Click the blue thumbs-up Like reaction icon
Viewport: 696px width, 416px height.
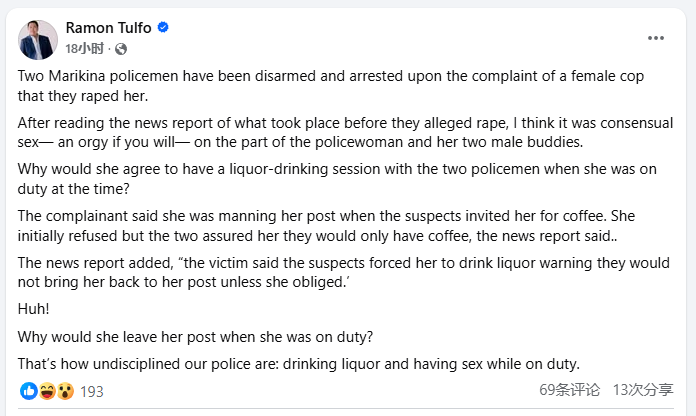click(29, 391)
